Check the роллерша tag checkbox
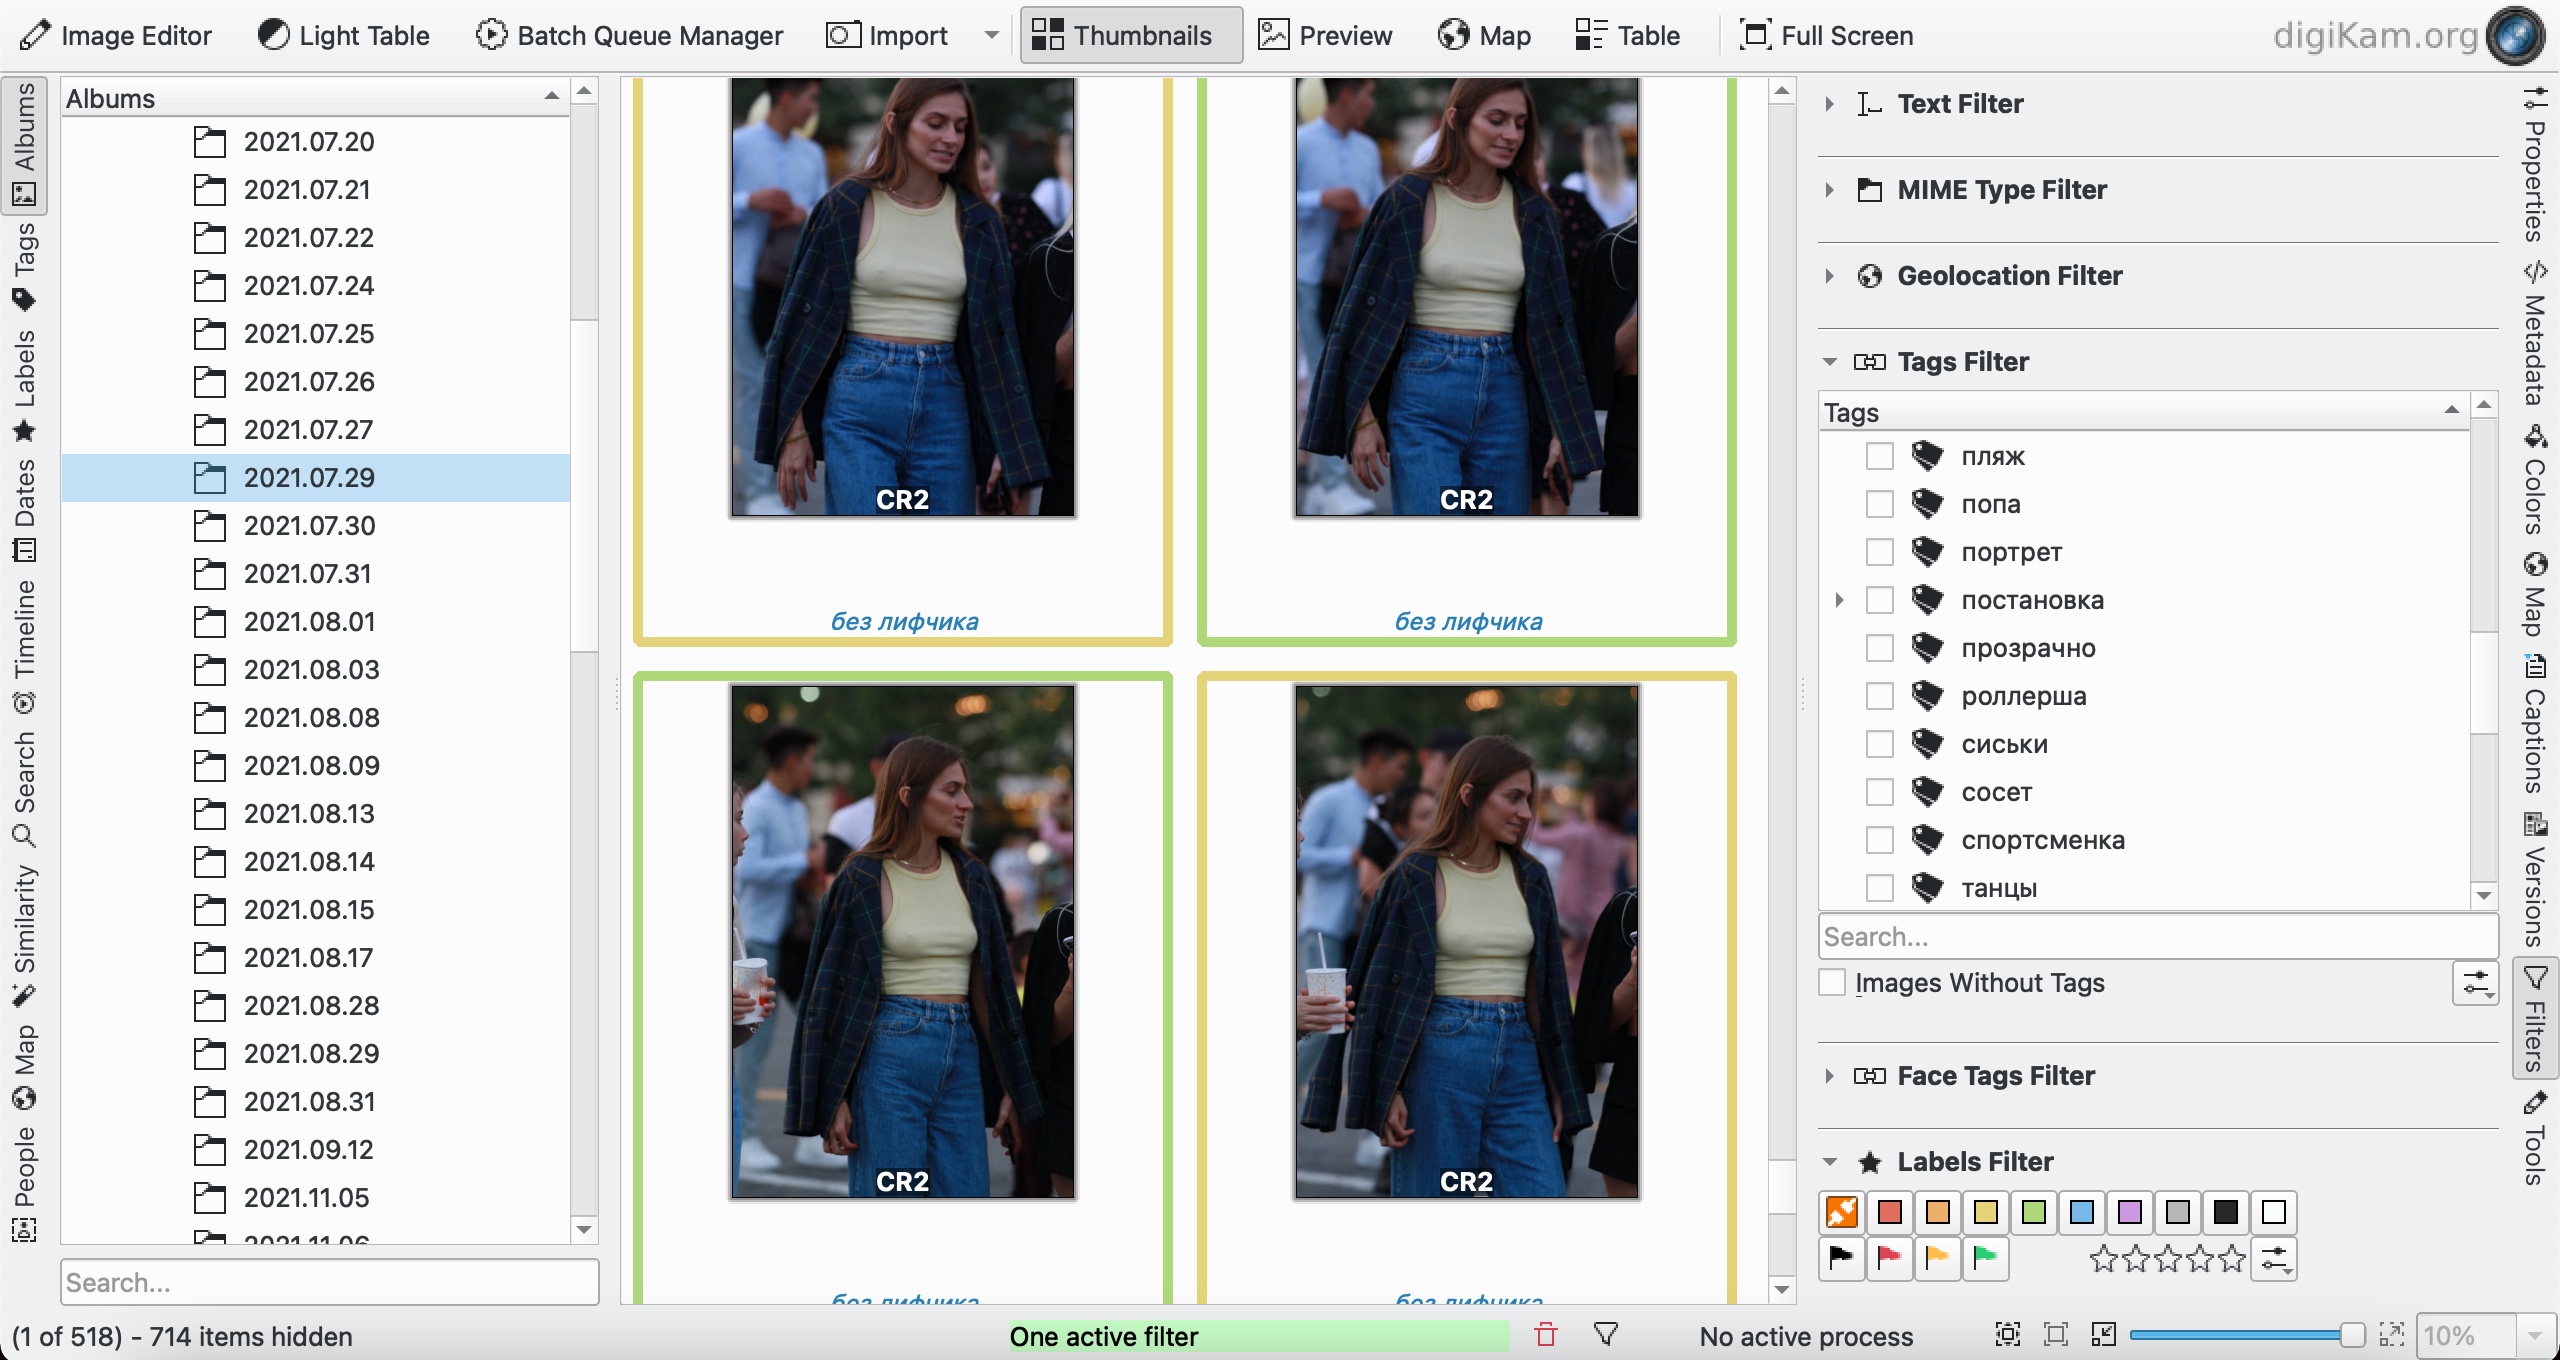This screenshot has height=1360, width=2560. 1880,696
